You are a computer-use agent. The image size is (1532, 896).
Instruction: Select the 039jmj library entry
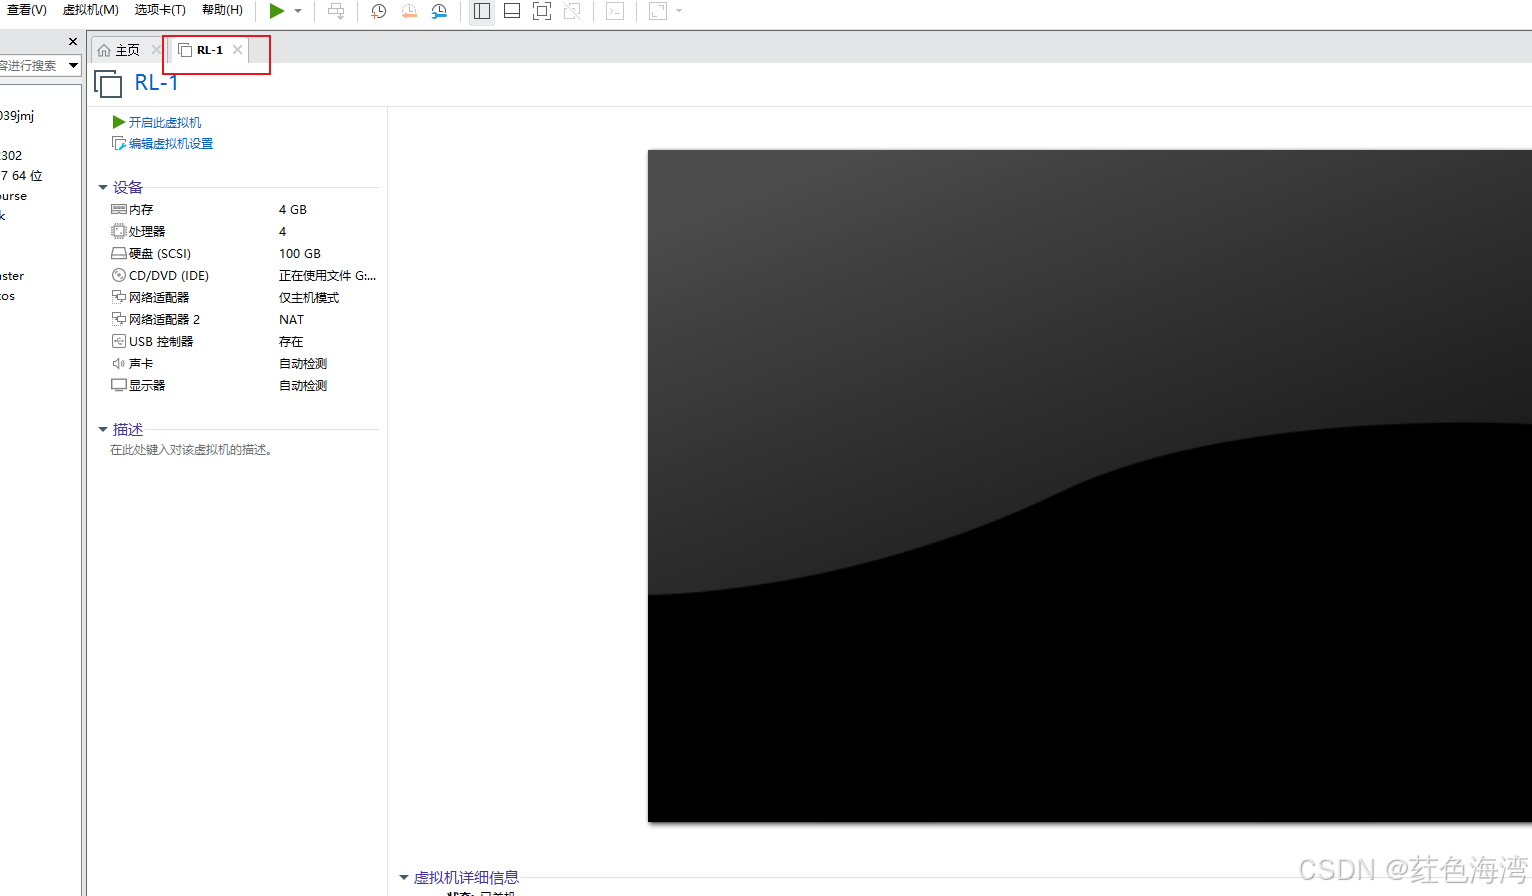[x=17, y=116]
